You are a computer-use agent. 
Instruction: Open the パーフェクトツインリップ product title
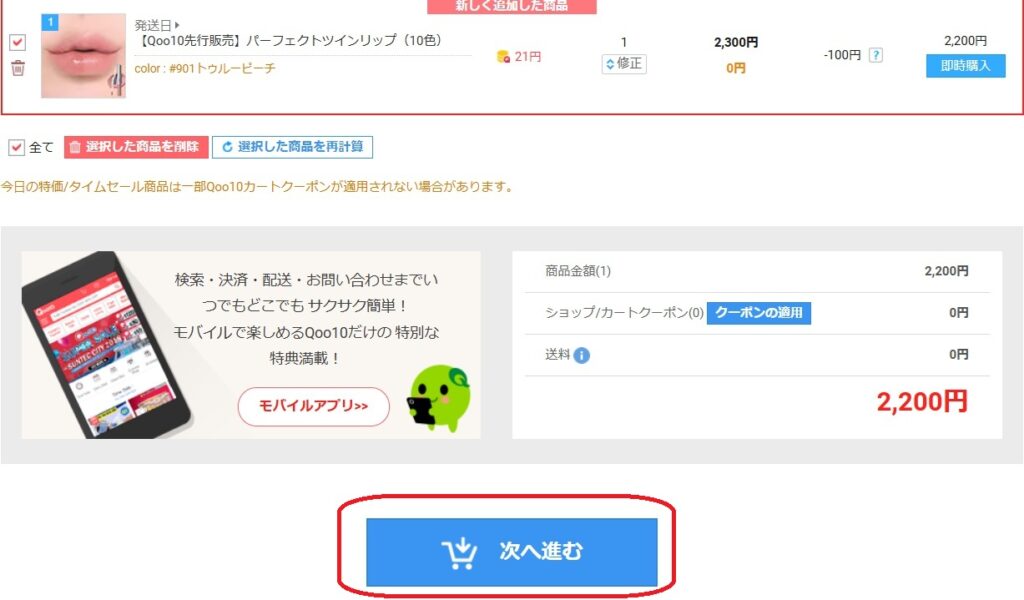point(291,40)
